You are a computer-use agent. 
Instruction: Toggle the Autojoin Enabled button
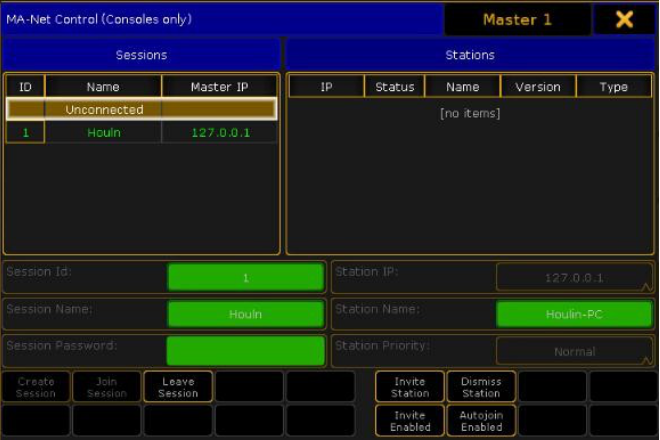[x=481, y=421]
